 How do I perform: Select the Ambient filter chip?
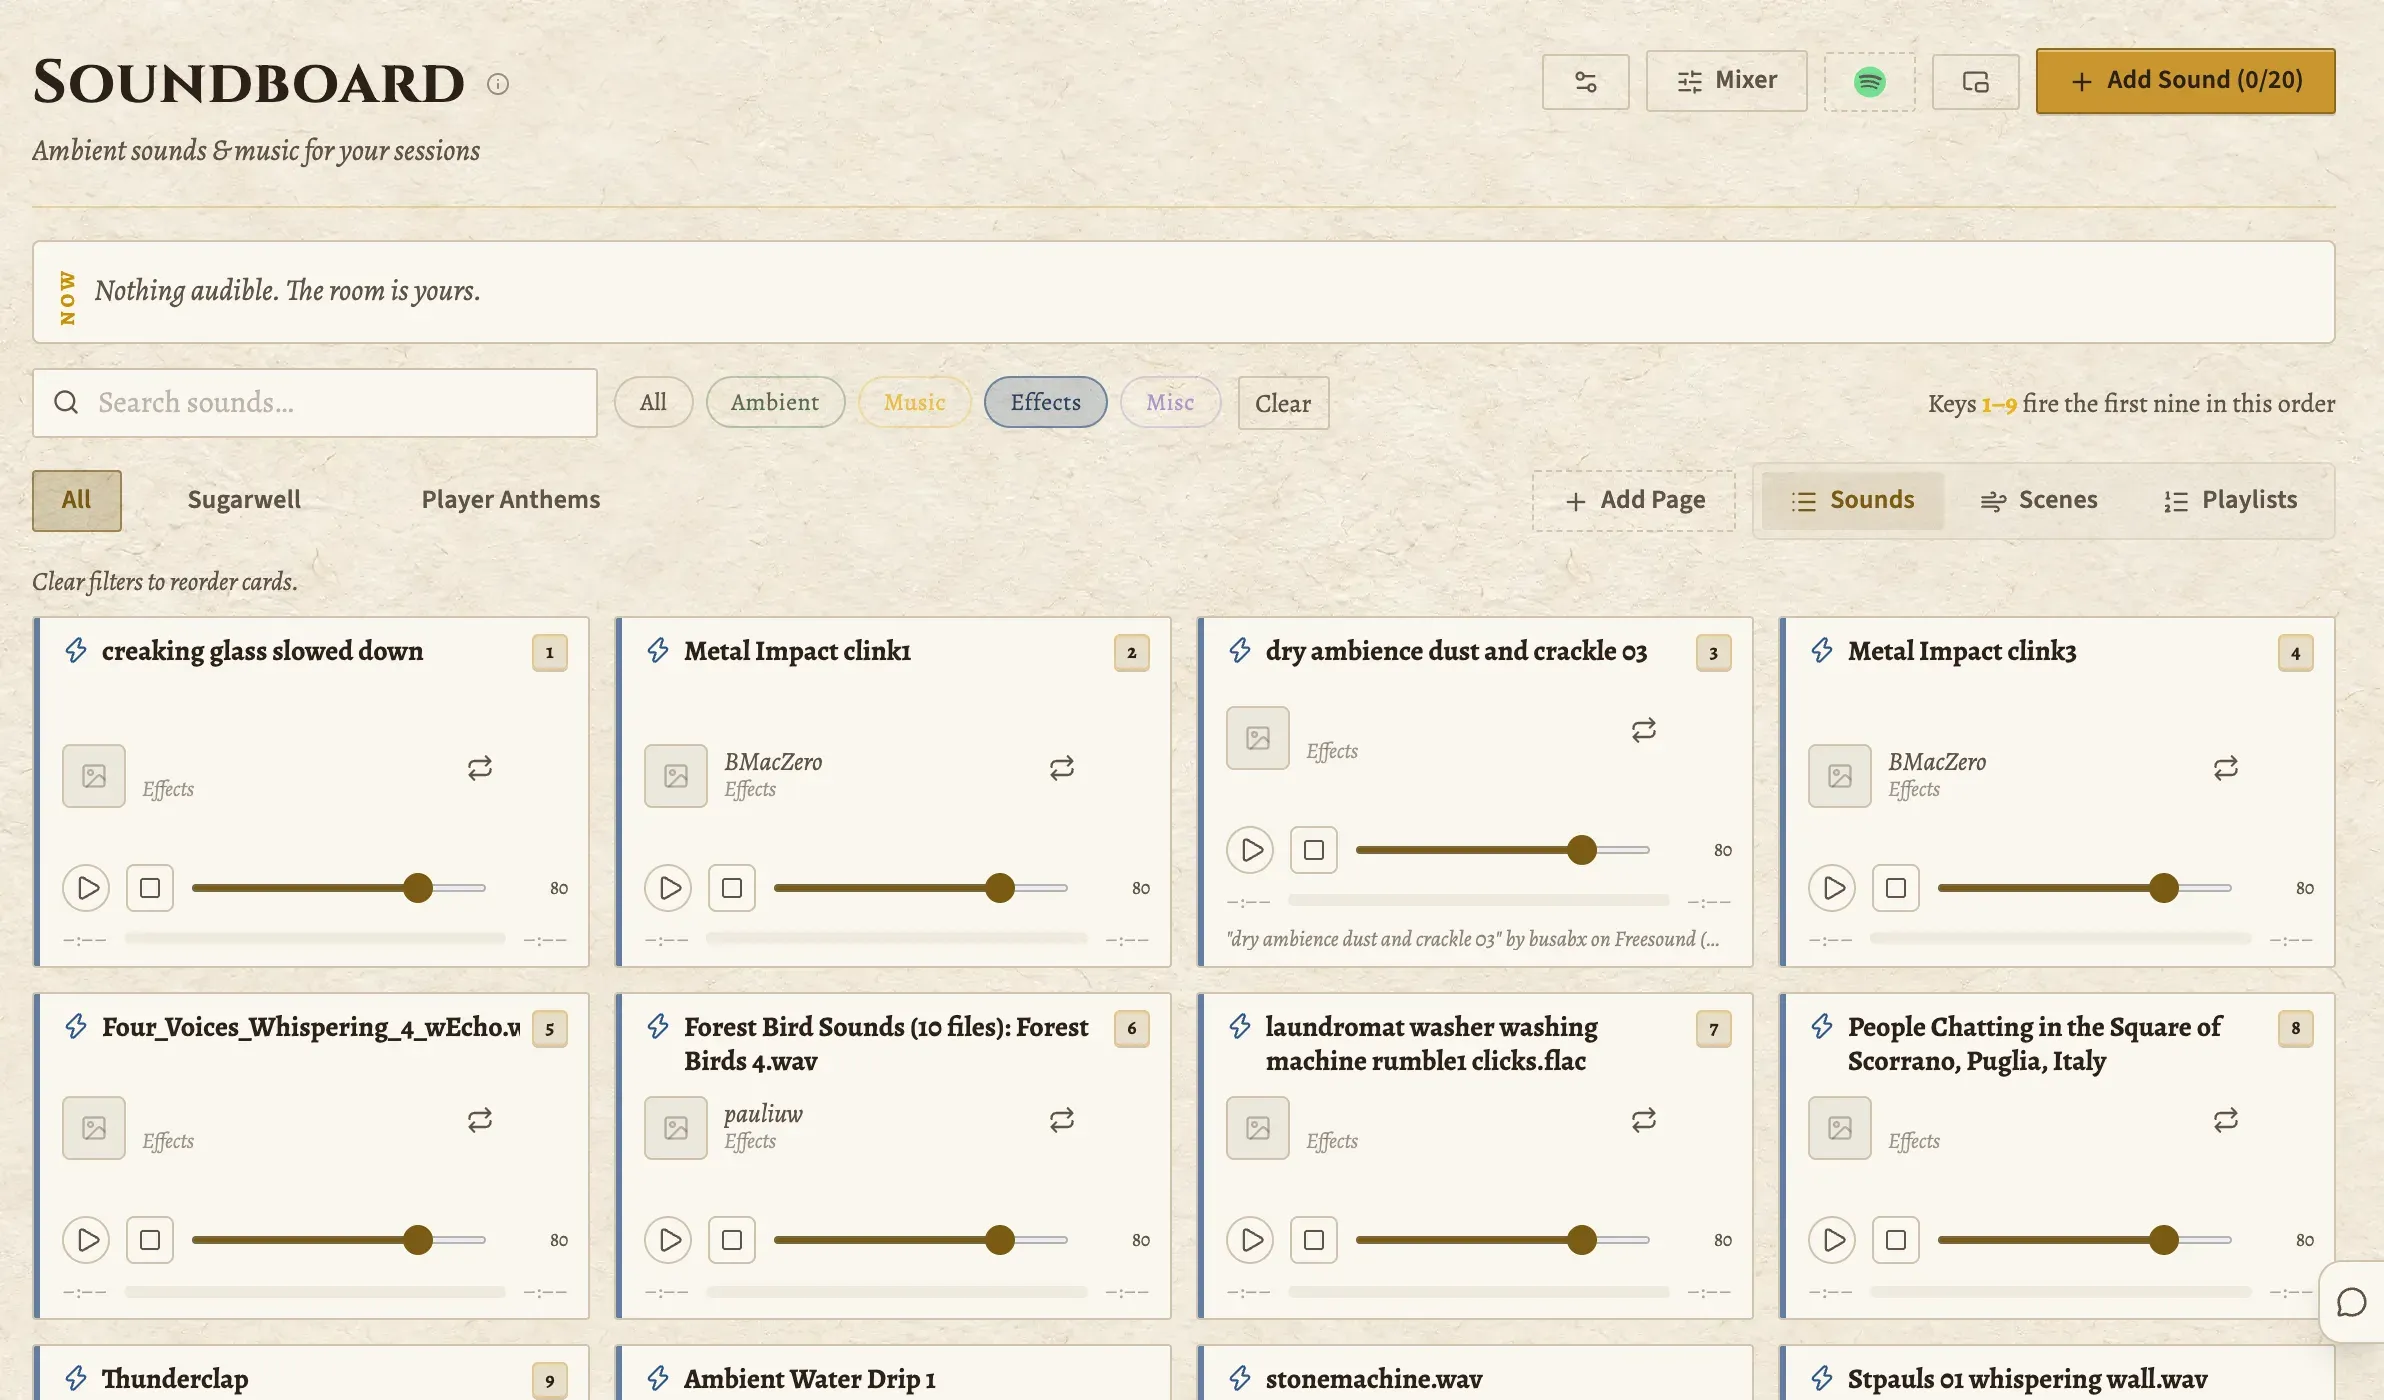(x=775, y=402)
